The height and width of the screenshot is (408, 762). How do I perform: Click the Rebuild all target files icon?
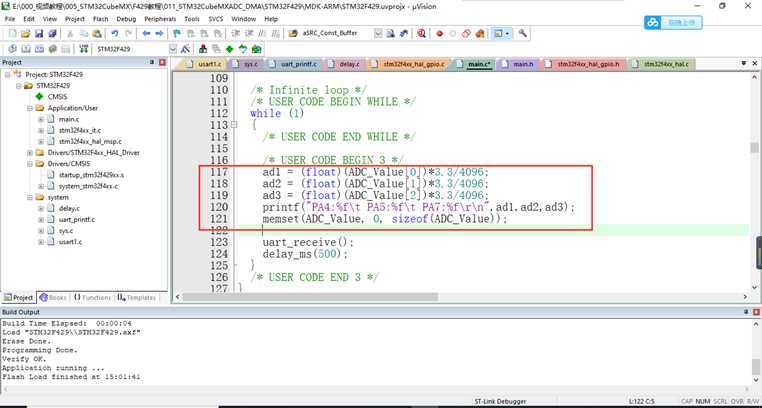(39, 49)
